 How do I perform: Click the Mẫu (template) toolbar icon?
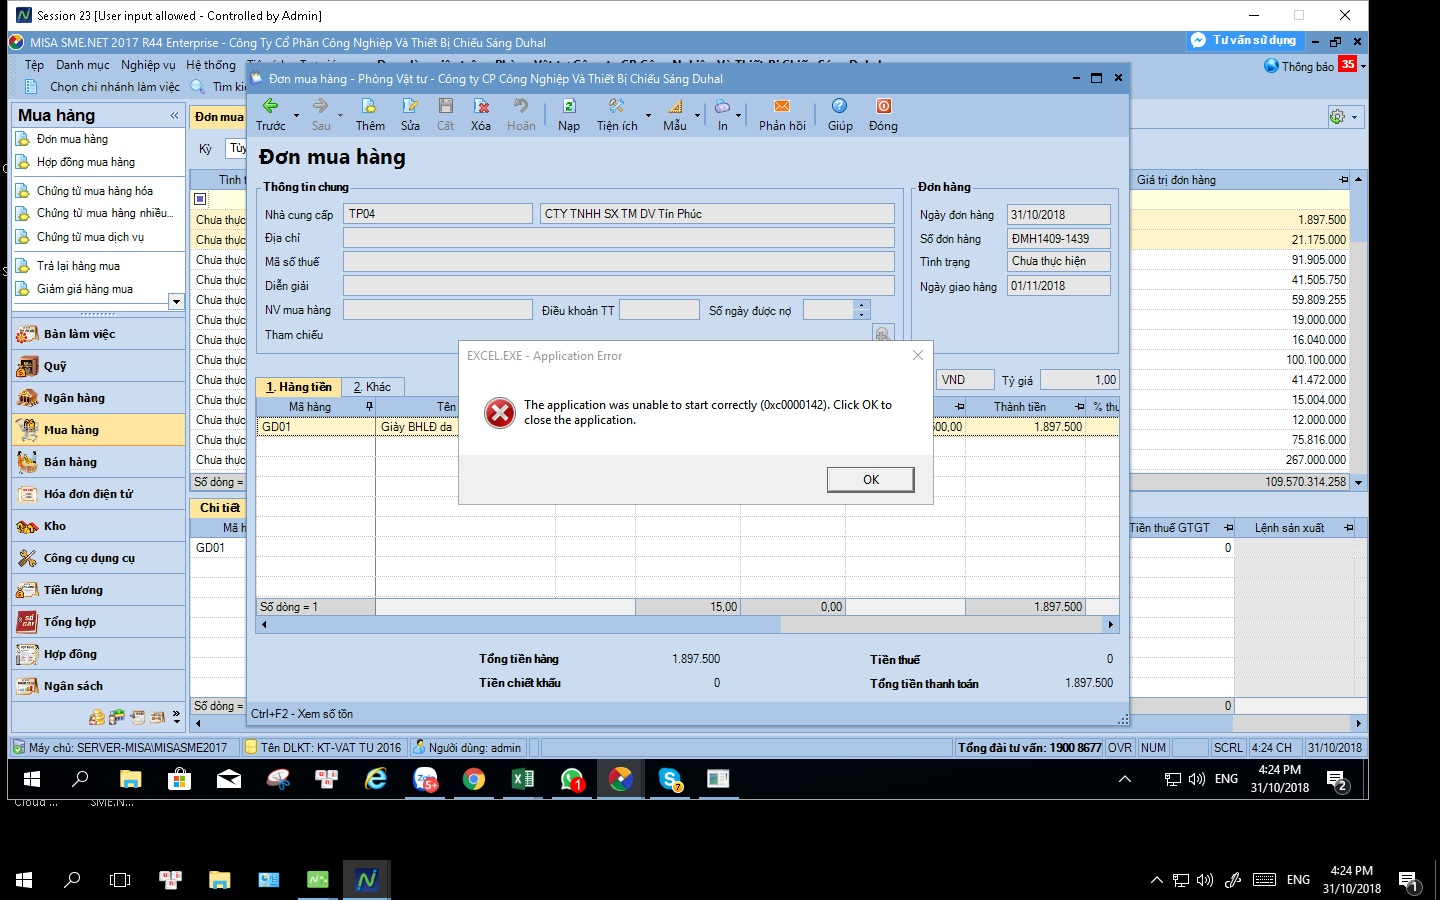coord(675,114)
